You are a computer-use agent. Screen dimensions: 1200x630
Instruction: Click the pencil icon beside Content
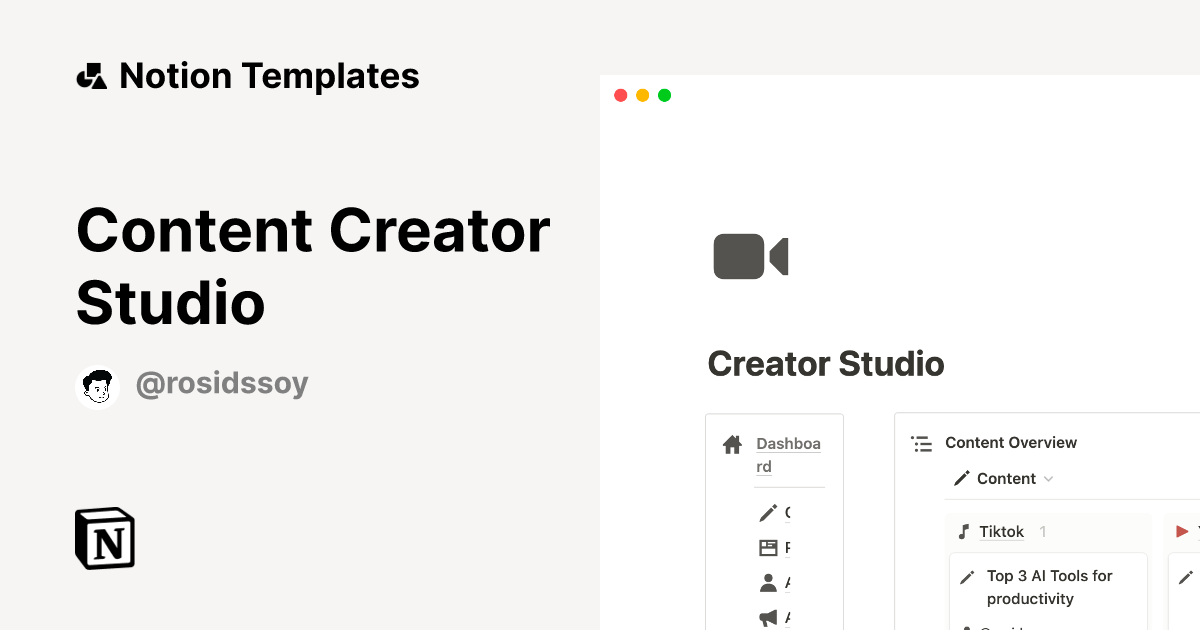click(963, 478)
